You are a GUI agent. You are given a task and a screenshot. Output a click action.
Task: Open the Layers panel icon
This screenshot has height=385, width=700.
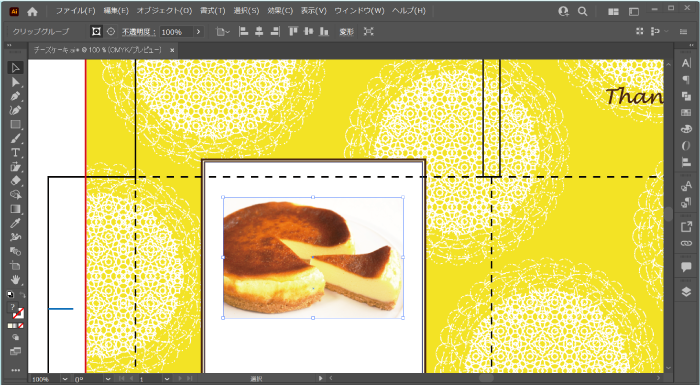click(x=686, y=292)
